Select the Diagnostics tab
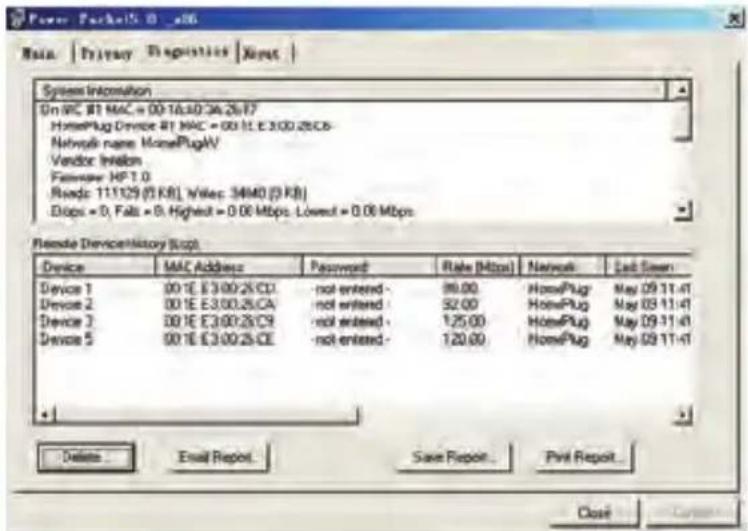The width and height of the screenshot is (748, 531). [x=188, y=52]
